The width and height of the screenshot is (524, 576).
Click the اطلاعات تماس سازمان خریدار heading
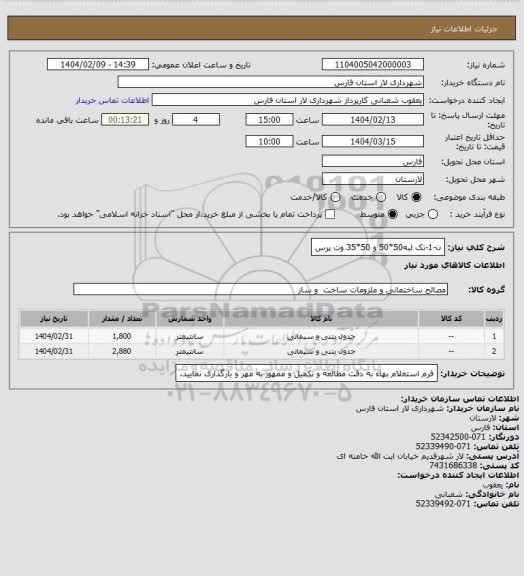[460, 399]
